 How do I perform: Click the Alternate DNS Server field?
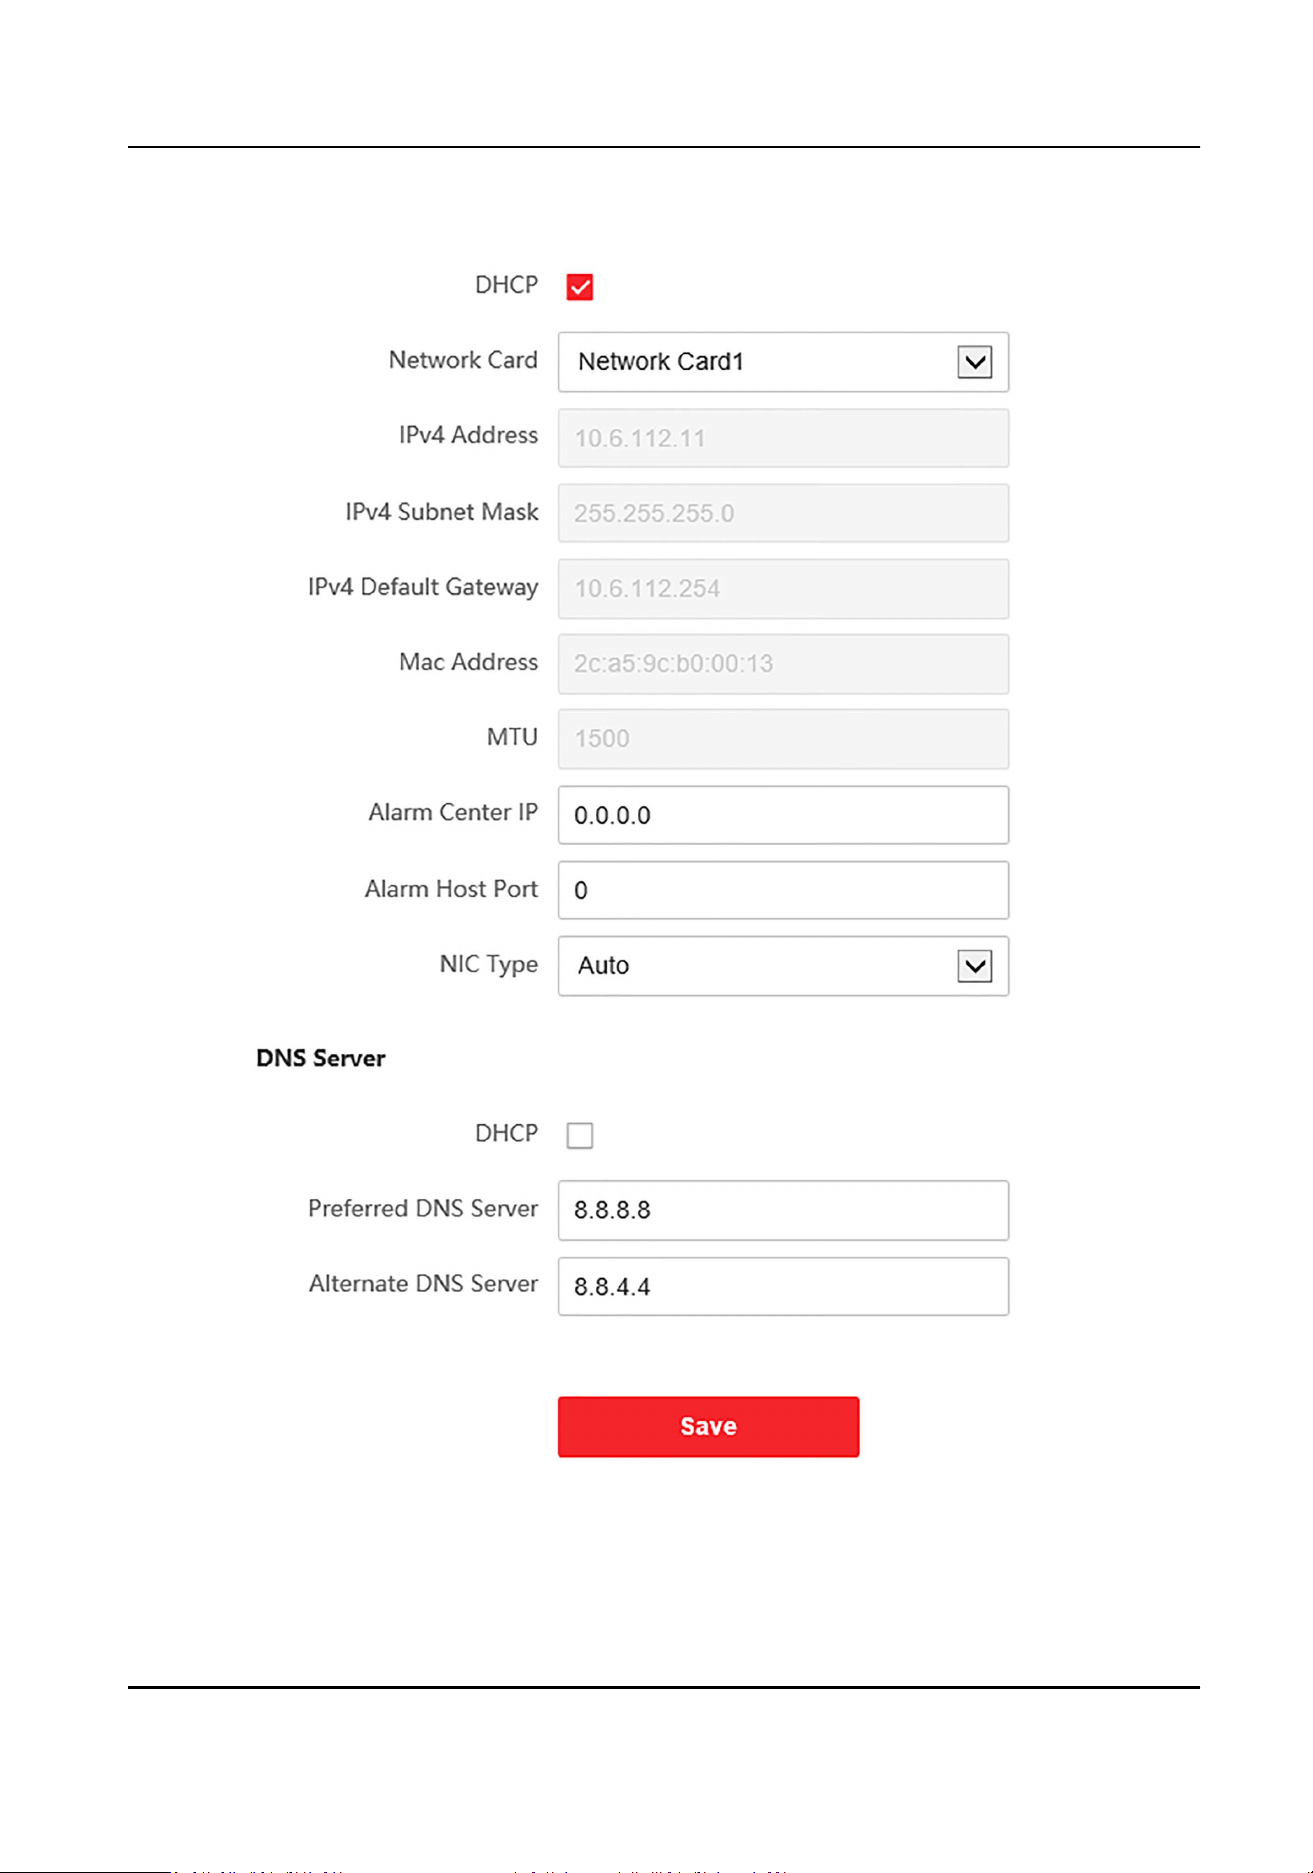783,1286
